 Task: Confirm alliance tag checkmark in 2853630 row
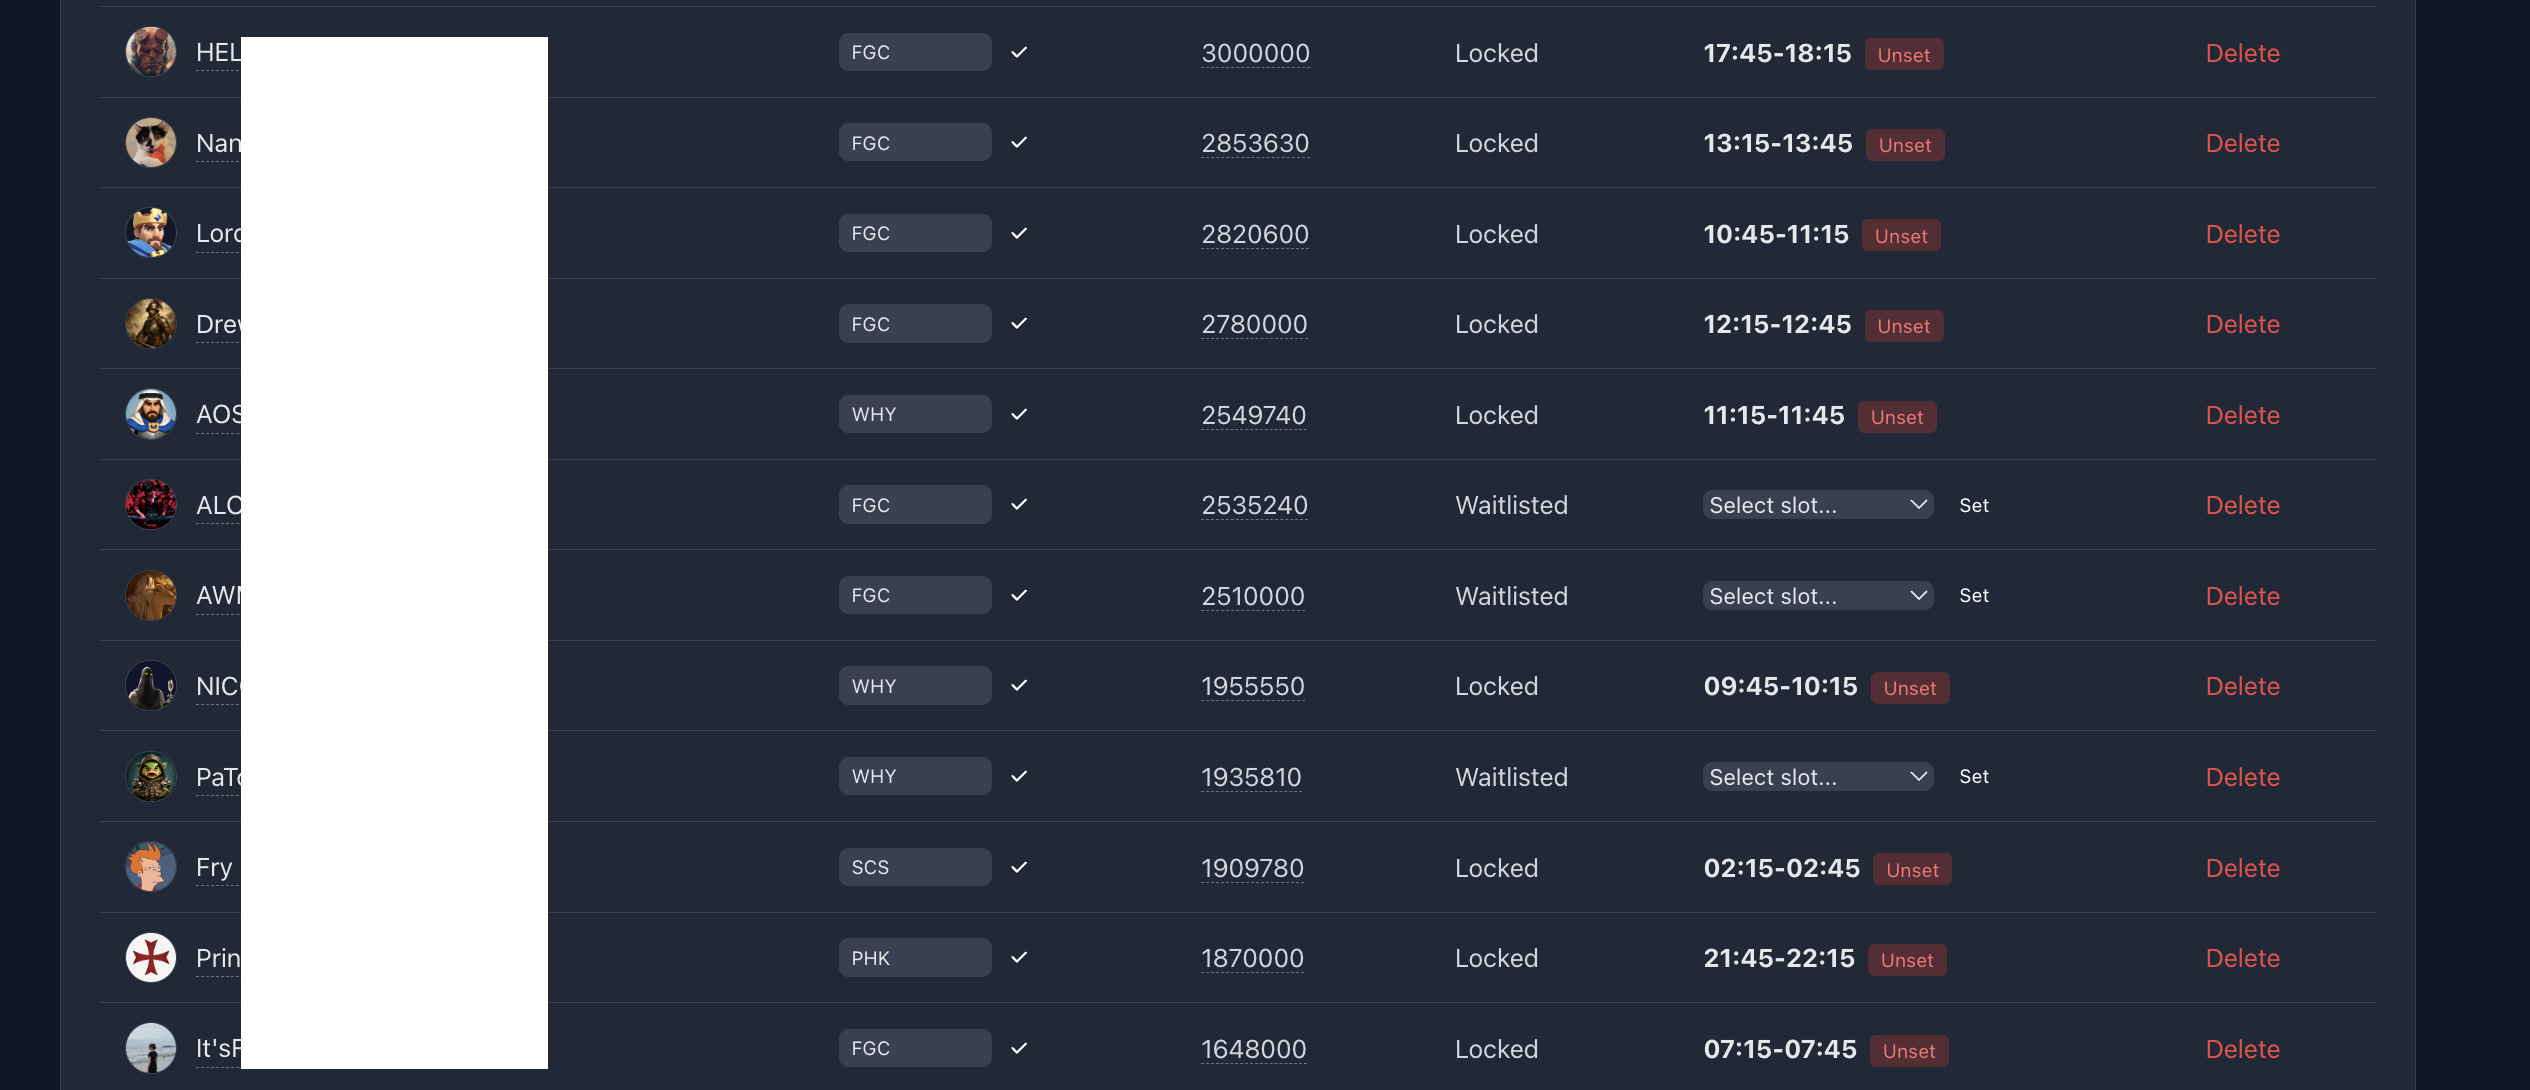coord(1019,142)
